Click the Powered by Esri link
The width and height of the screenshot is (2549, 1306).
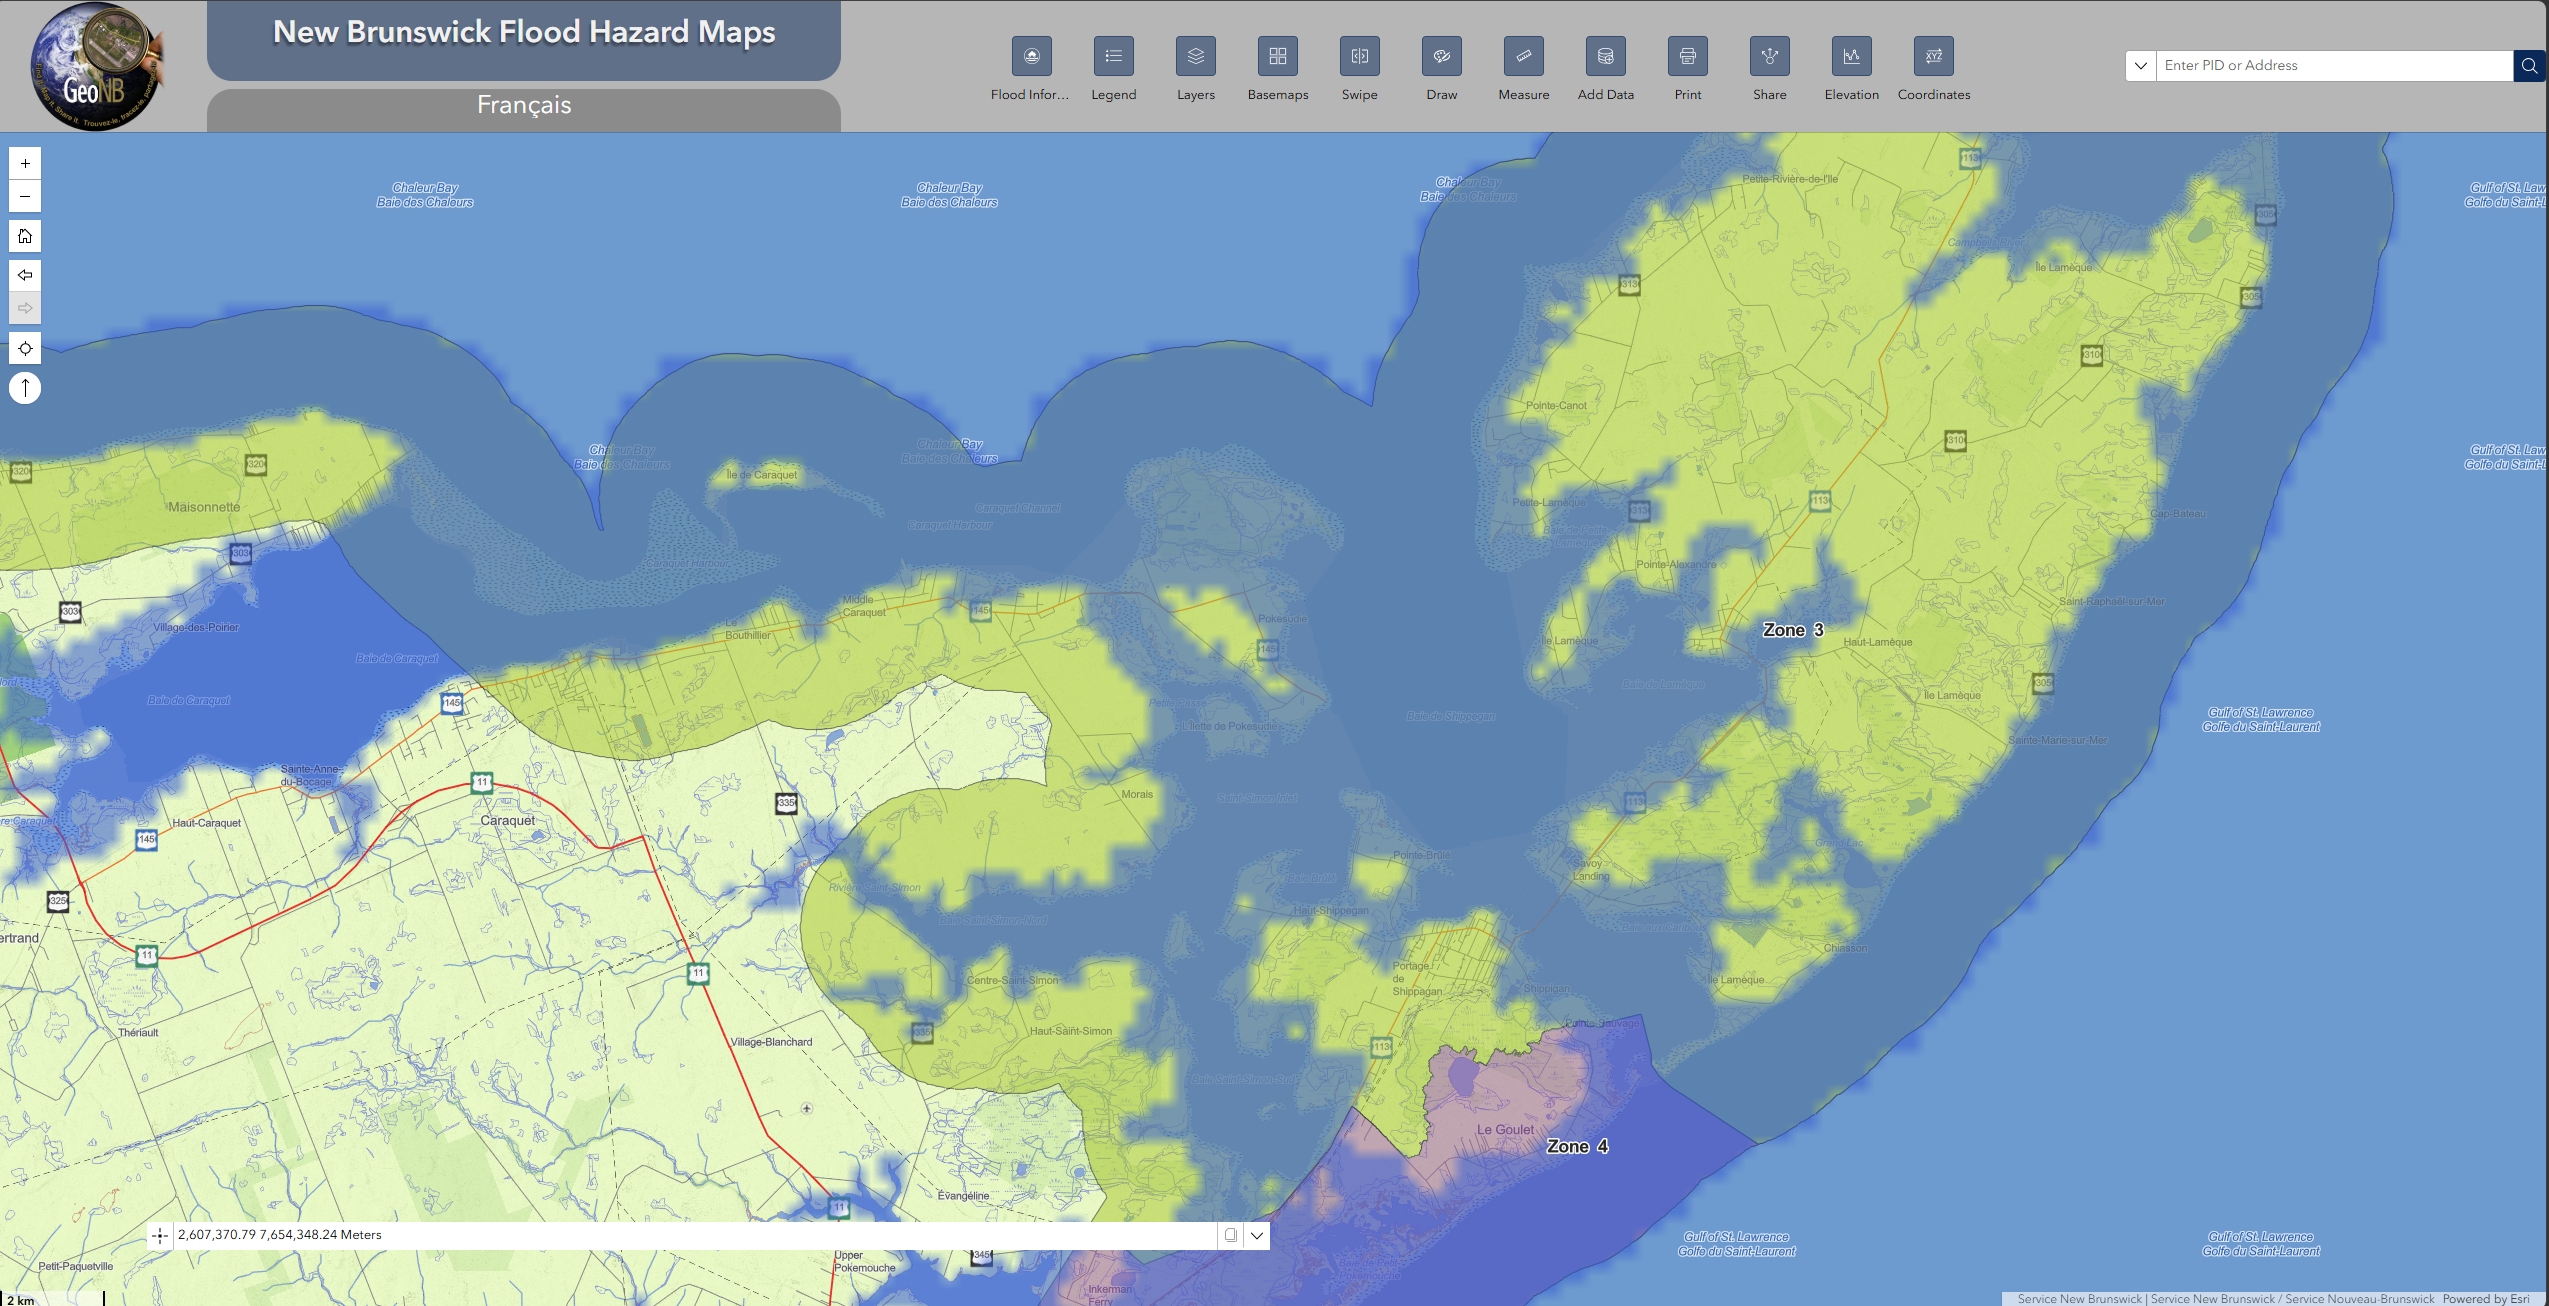click(x=2485, y=1299)
